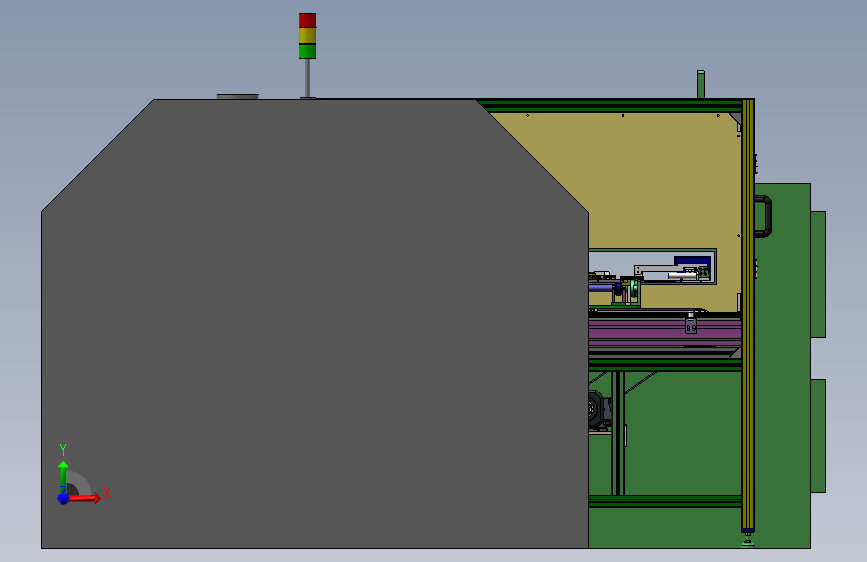Screen dimensions: 867x562
Task: Click the blue Z axis ball of the triad
Action: tap(63, 498)
